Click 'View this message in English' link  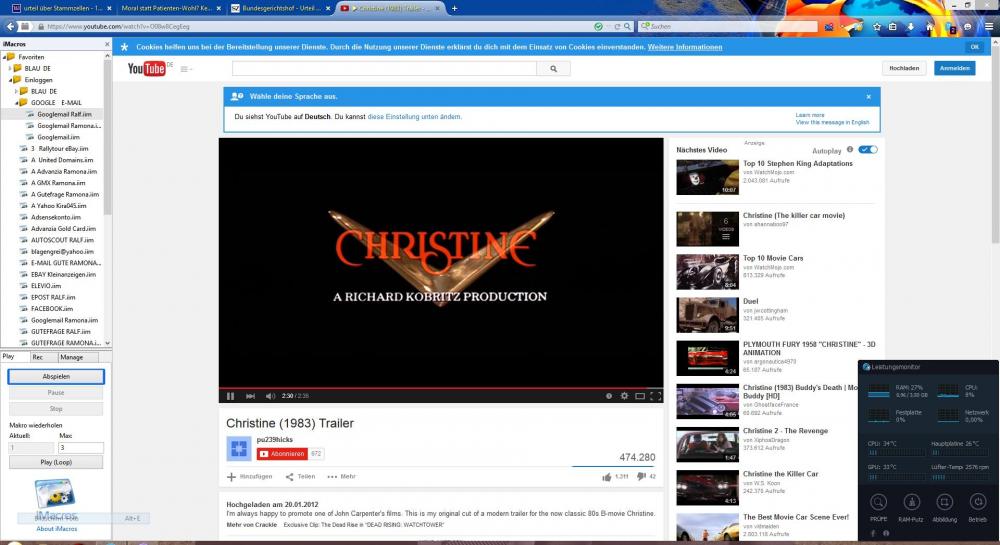click(x=832, y=122)
